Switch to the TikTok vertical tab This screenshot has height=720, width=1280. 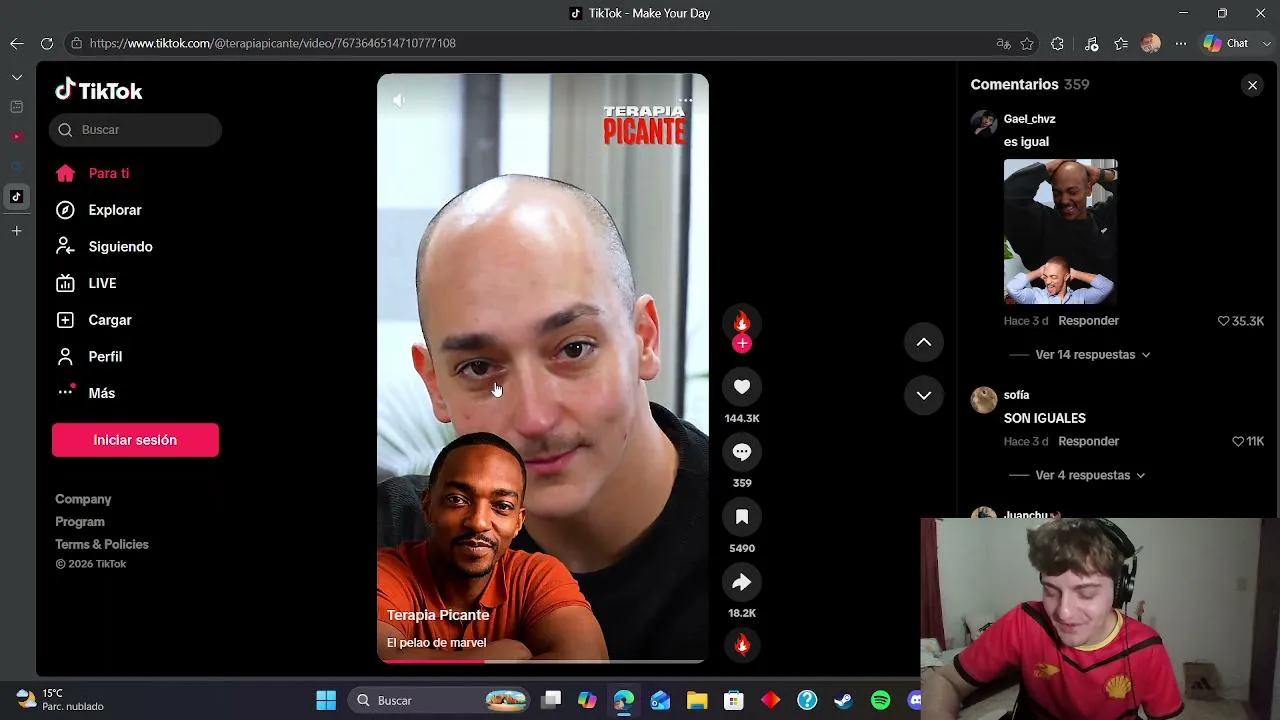pos(16,197)
